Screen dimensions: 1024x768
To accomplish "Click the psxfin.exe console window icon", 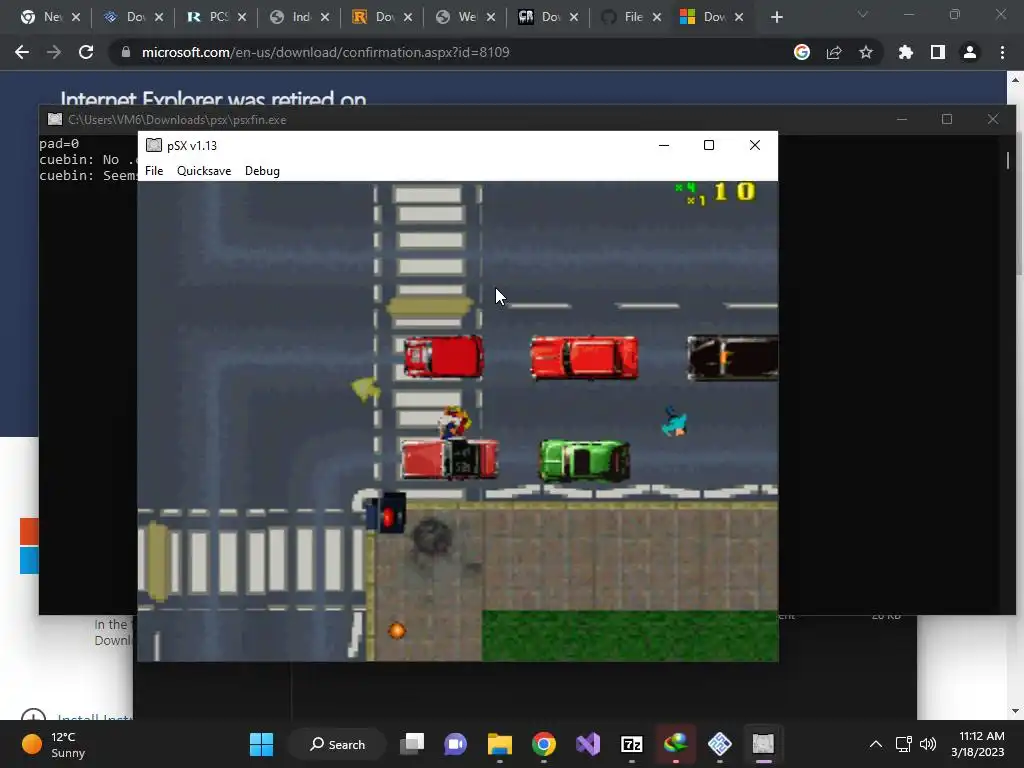I will [x=55, y=119].
